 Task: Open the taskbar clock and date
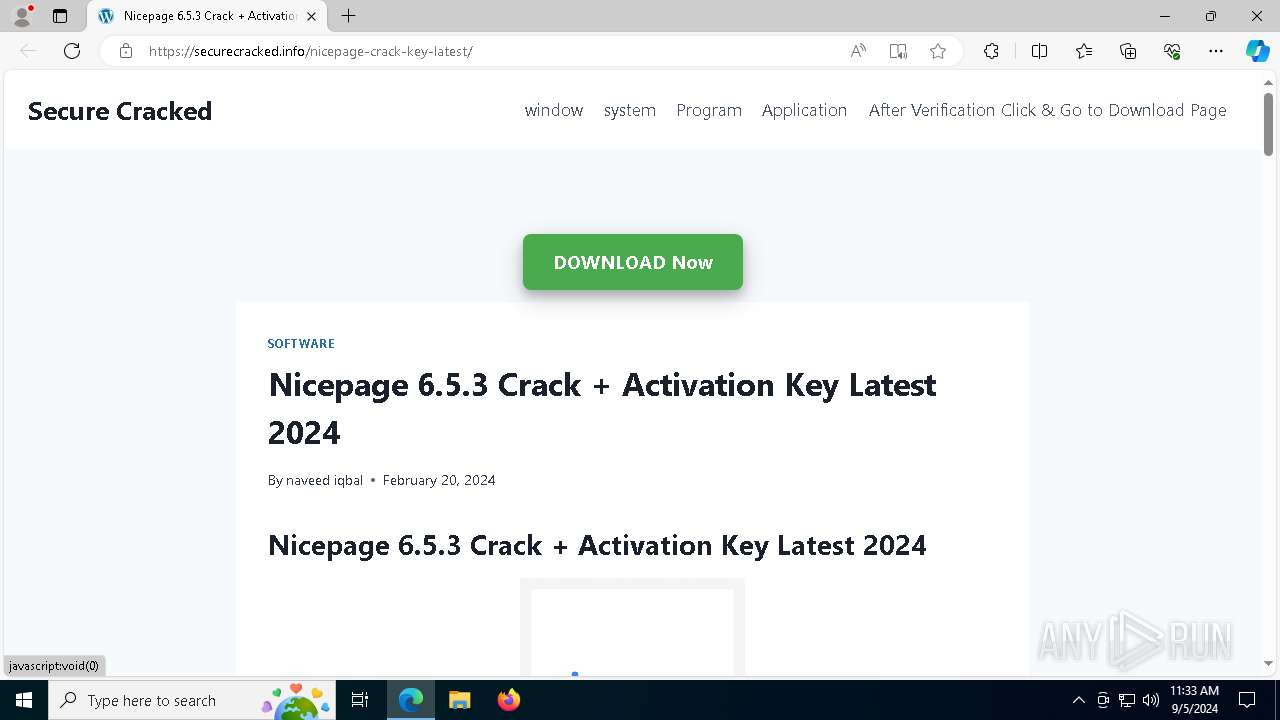pos(1194,700)
